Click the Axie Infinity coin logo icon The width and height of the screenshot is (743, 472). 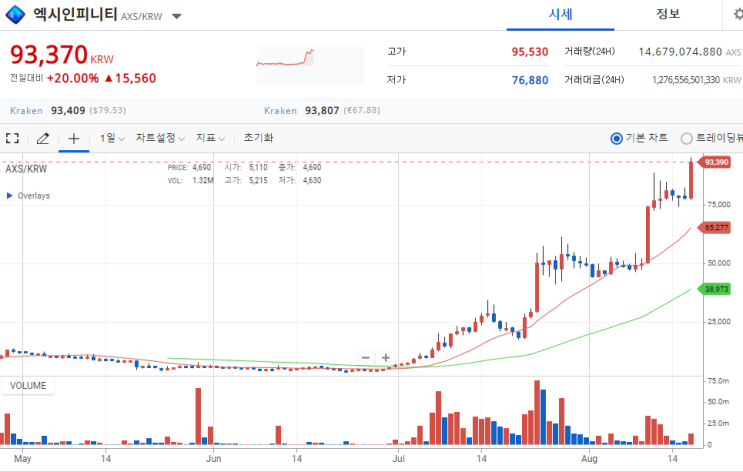point(15,15)
